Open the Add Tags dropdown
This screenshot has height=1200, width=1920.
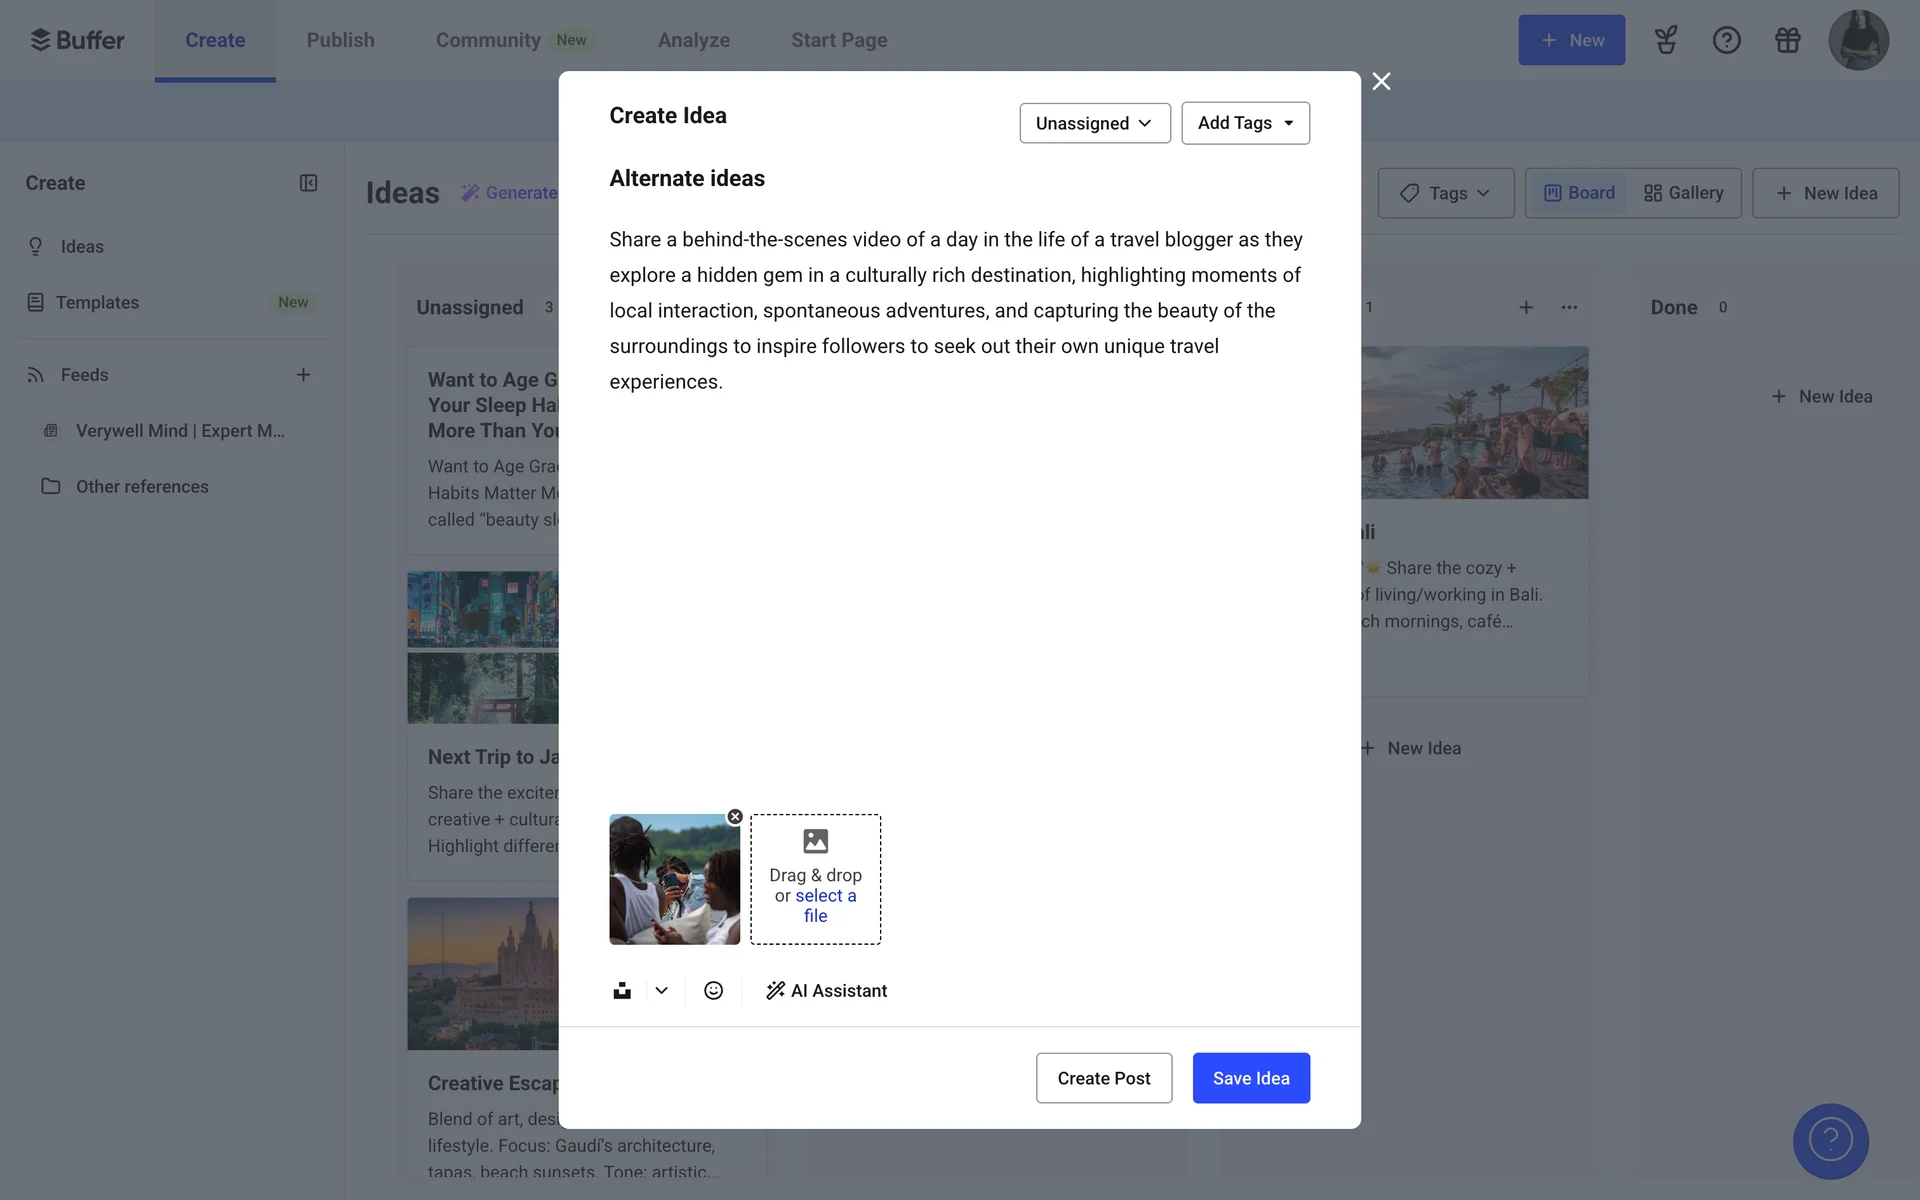click(1245, 123)
